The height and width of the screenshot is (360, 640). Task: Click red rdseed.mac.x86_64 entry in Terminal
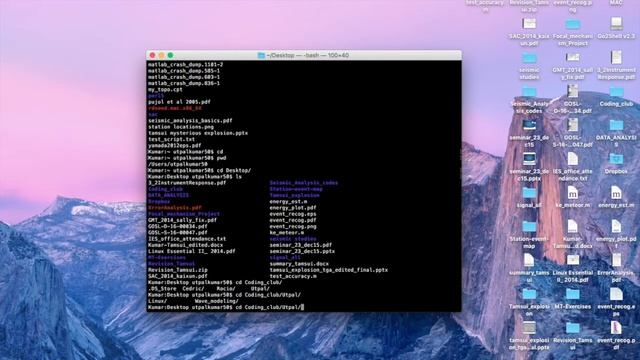[175, 108]
